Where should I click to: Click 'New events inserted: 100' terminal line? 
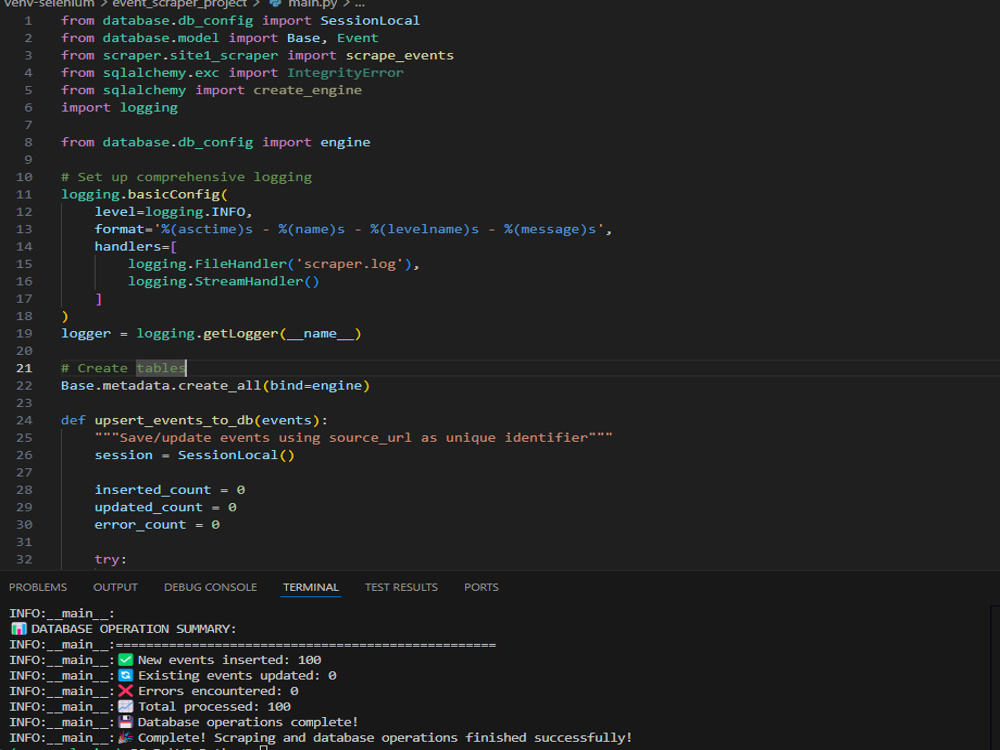[230, 660]
